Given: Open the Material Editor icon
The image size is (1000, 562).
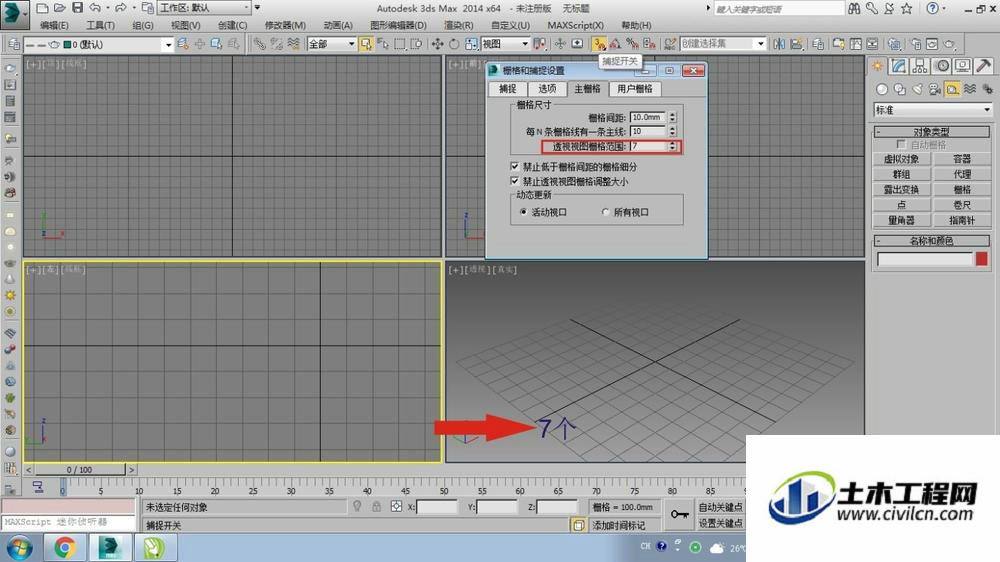Looking at the screenshot, I should (x=895, y=44).
